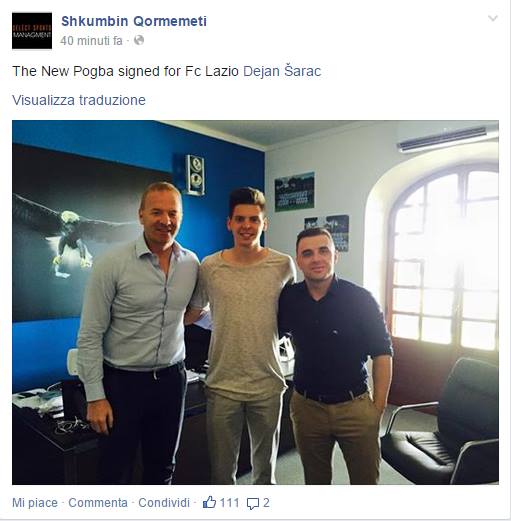
Task: Click the thumbs-up likes icon
Action: tap(209, 502)
